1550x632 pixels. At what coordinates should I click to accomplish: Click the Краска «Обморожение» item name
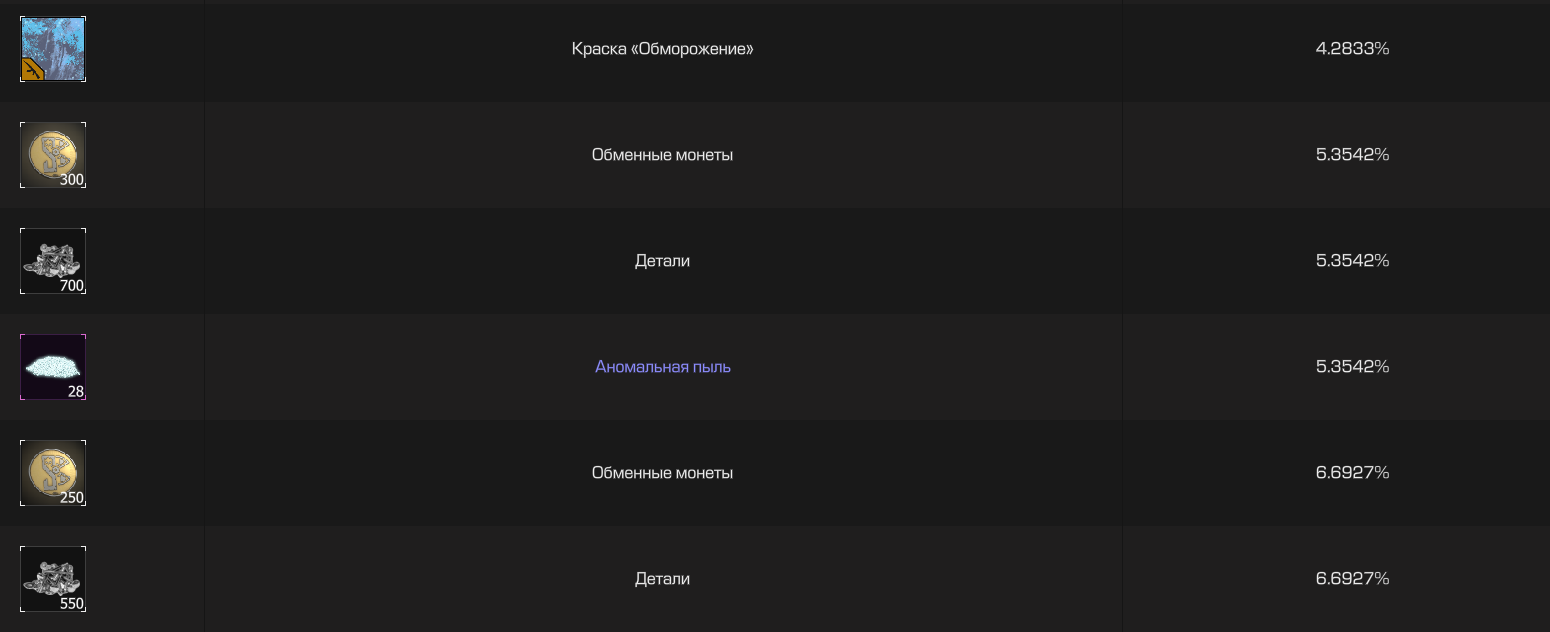(663, 49)
